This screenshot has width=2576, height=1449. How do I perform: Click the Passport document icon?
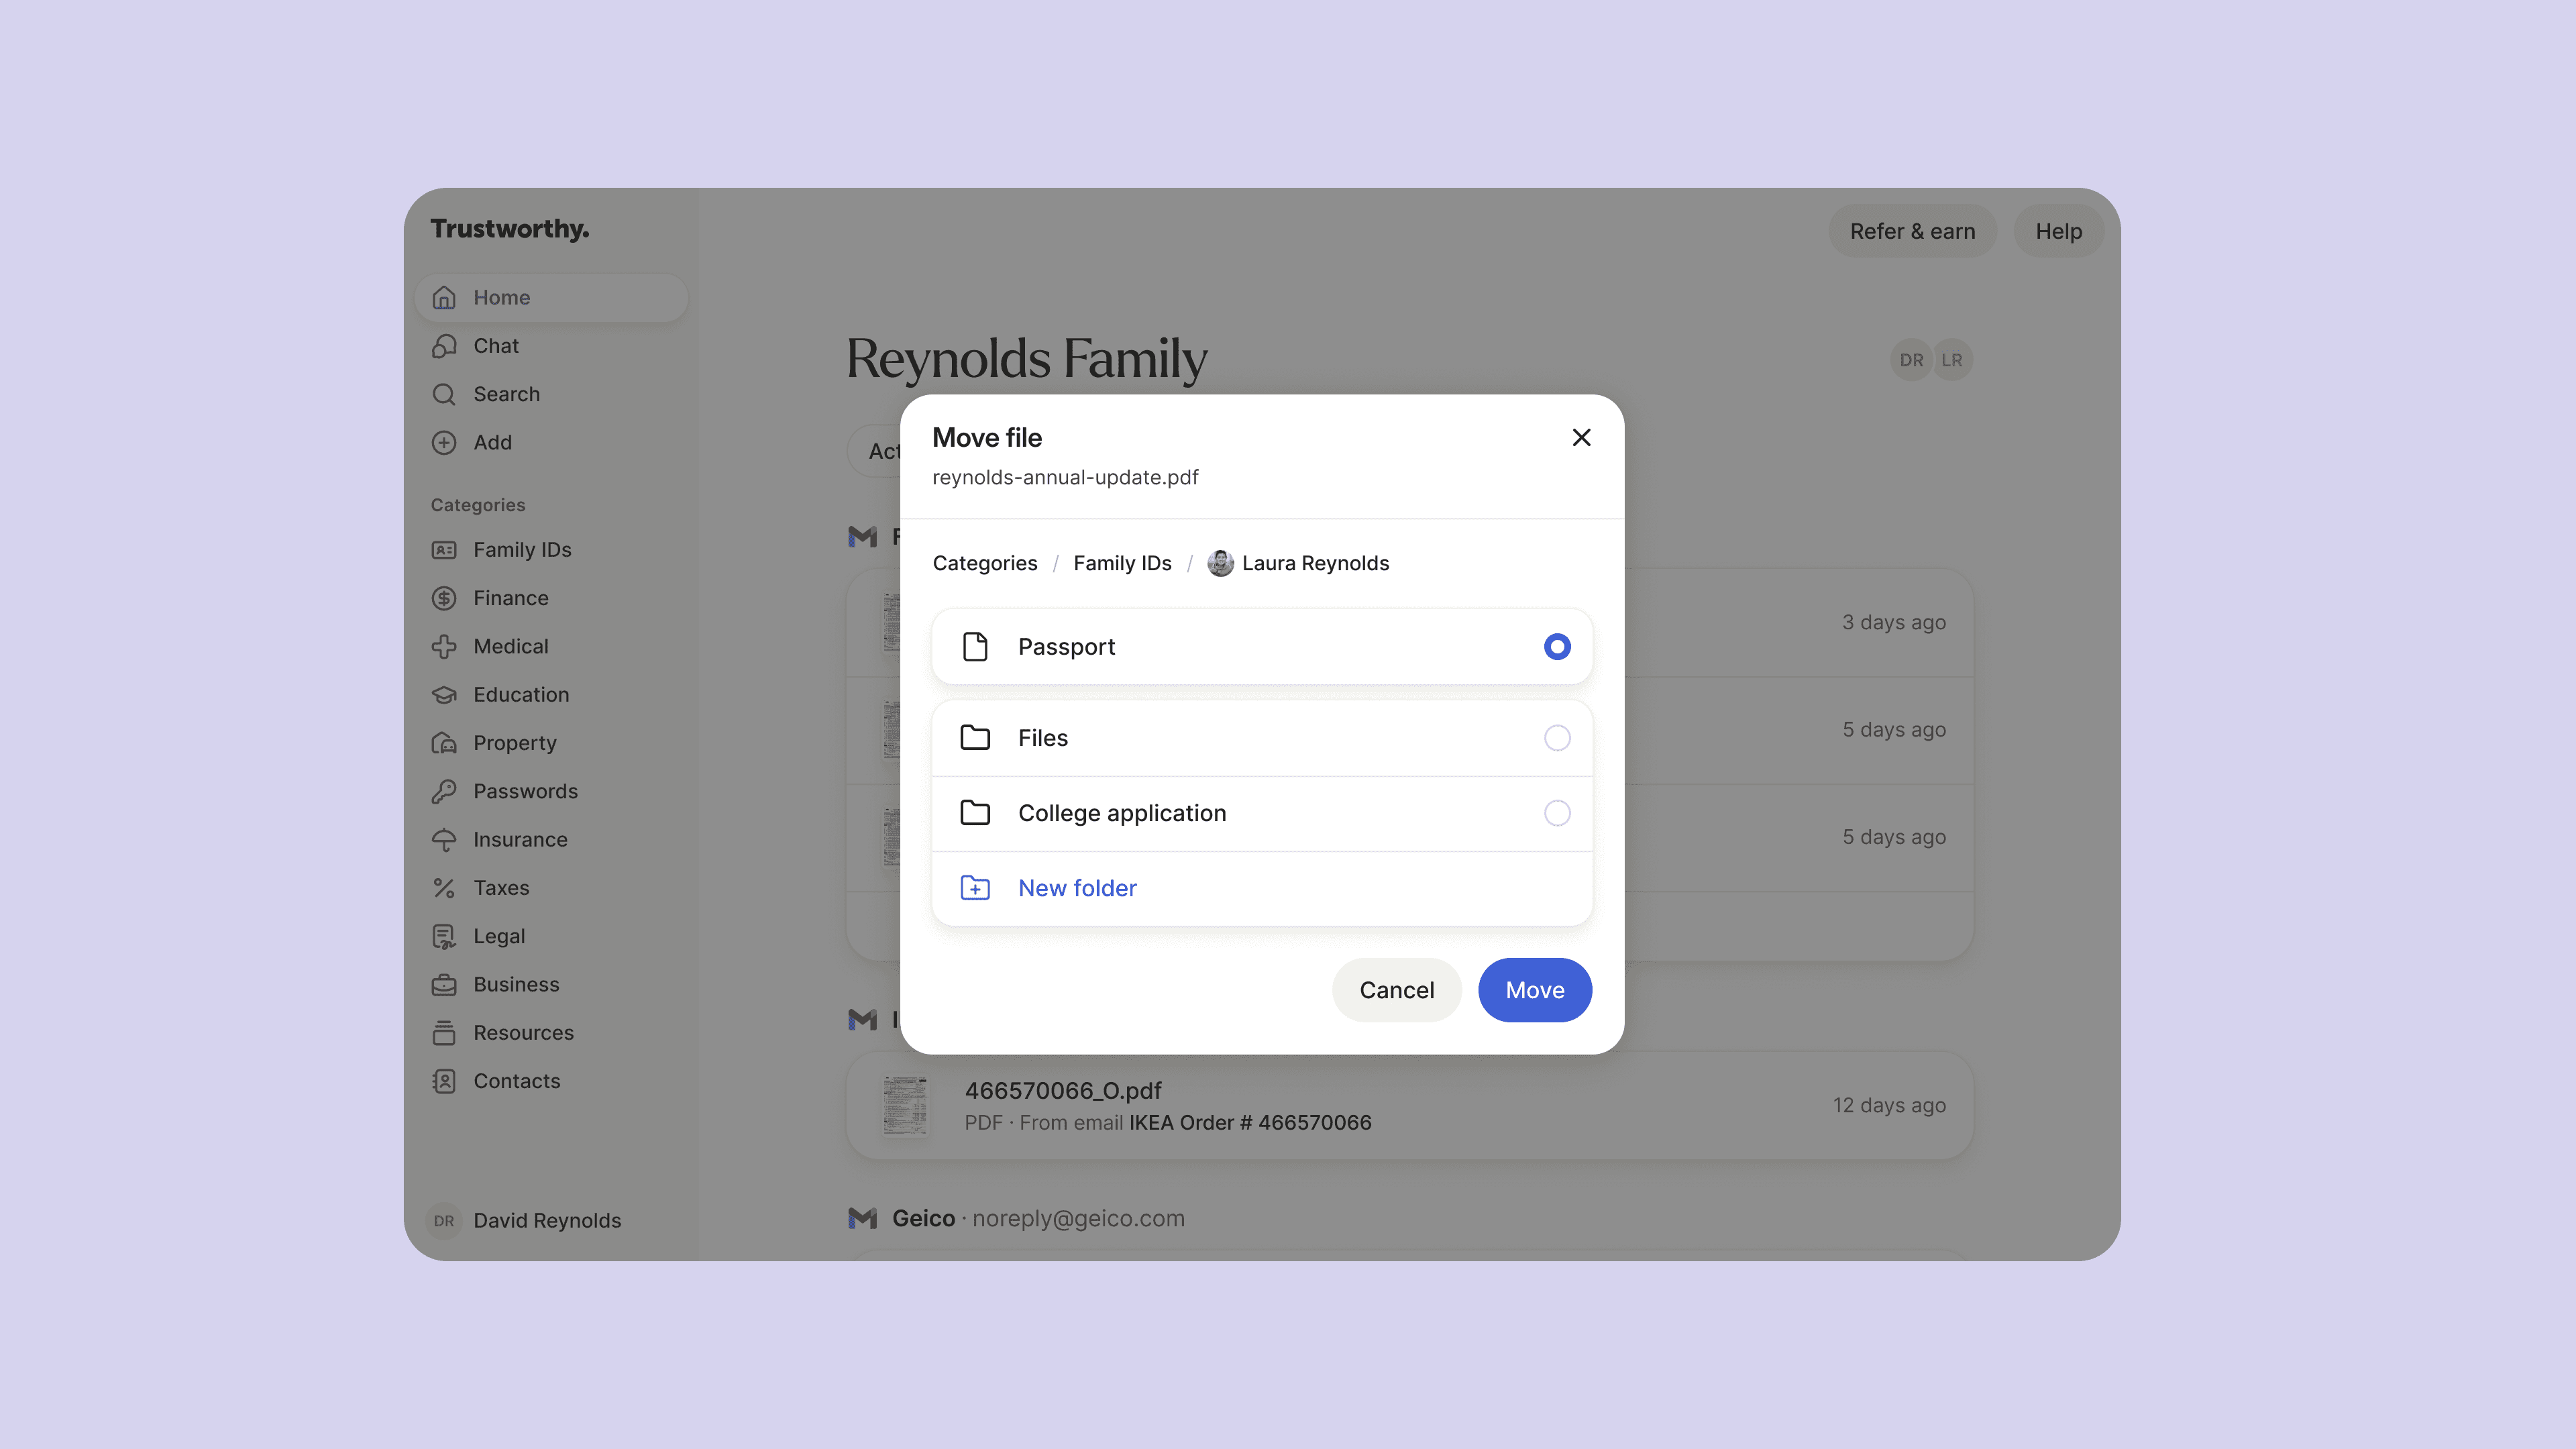pos(975,647)
